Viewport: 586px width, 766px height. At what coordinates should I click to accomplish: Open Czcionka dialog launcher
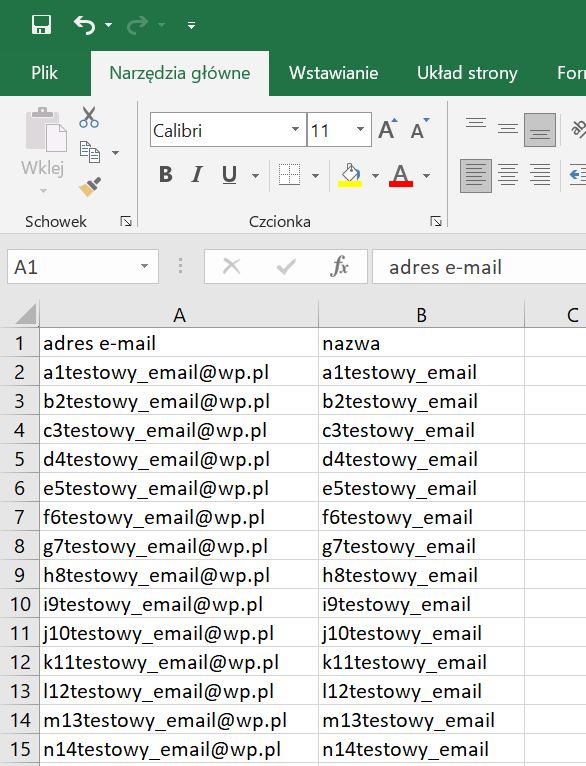point(436,222)
